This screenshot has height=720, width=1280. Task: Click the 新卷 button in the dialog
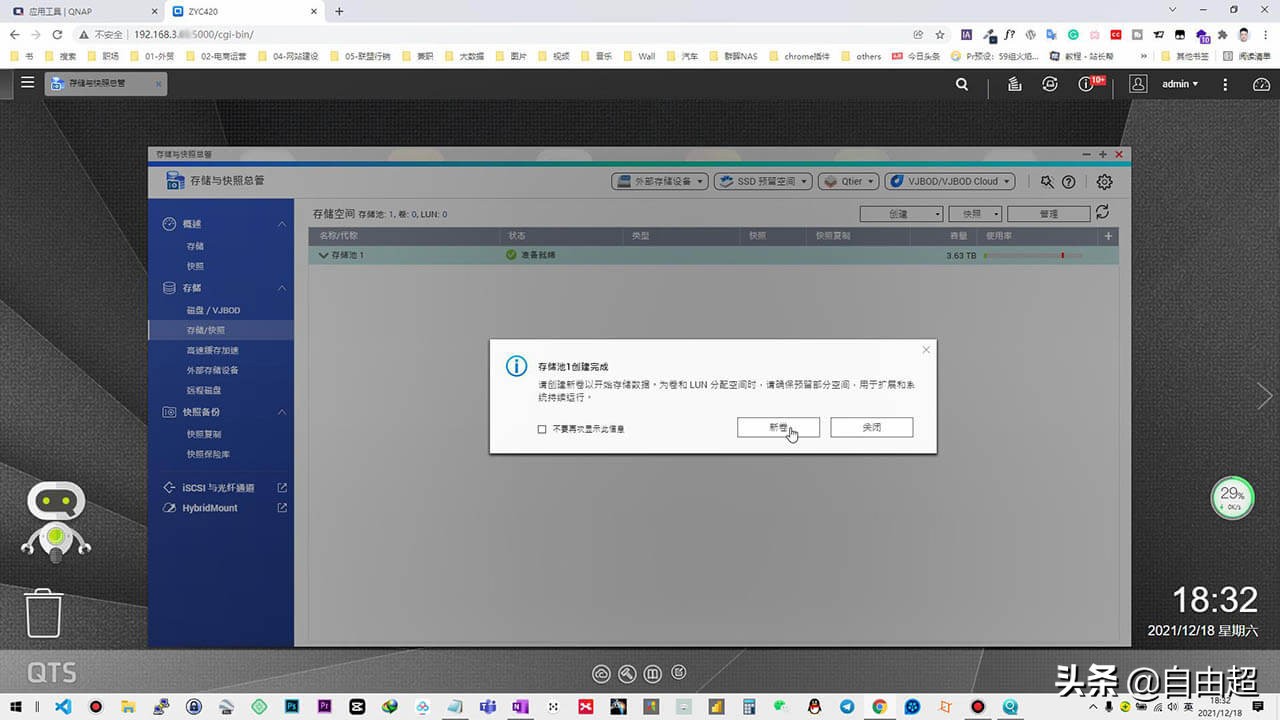pyautogui.click(x=778, y=427)
